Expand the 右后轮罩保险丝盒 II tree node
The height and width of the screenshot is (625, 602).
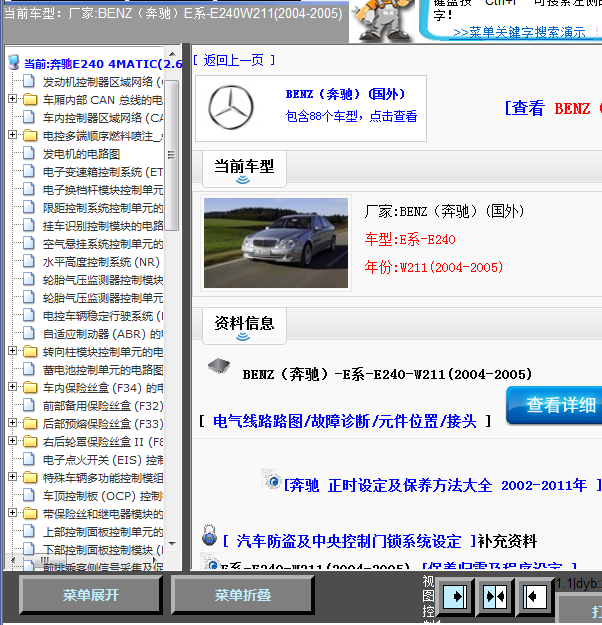pos(12,440)
